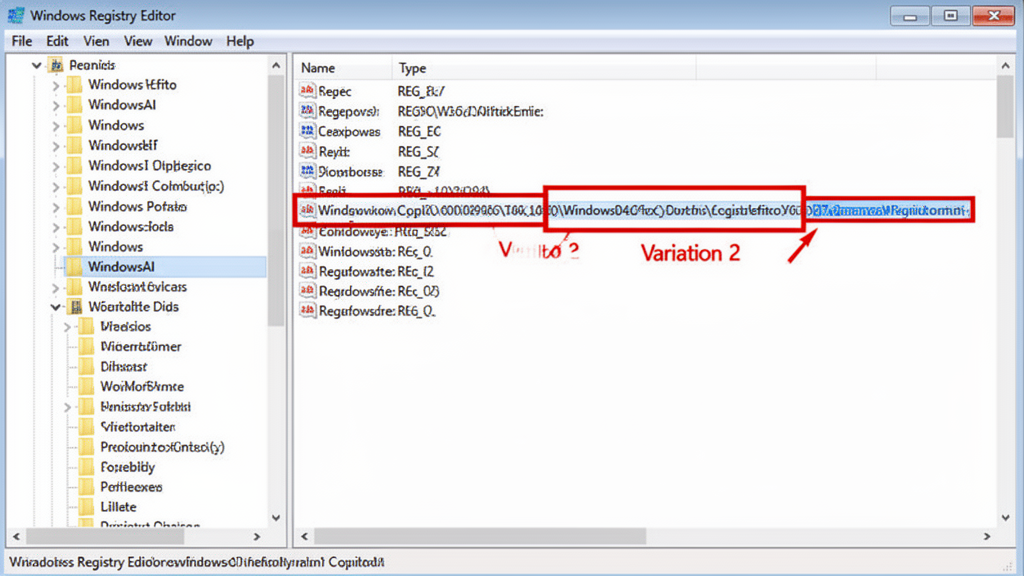Select the Regepovs value name
This screenshot has height=576, width=1024.
point(348,112)
